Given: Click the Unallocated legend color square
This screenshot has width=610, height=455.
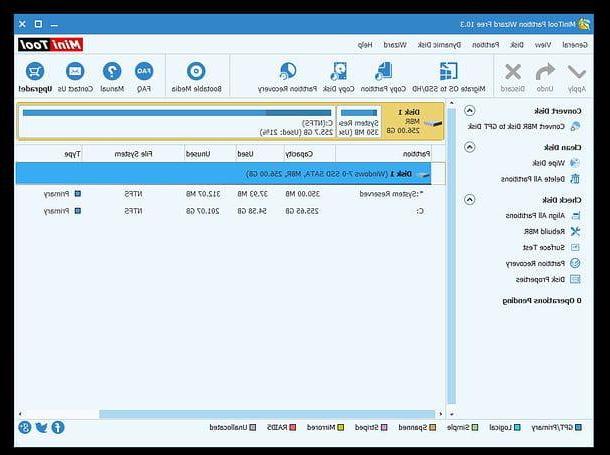Looking at the screenshot, I should coord(253,427).
